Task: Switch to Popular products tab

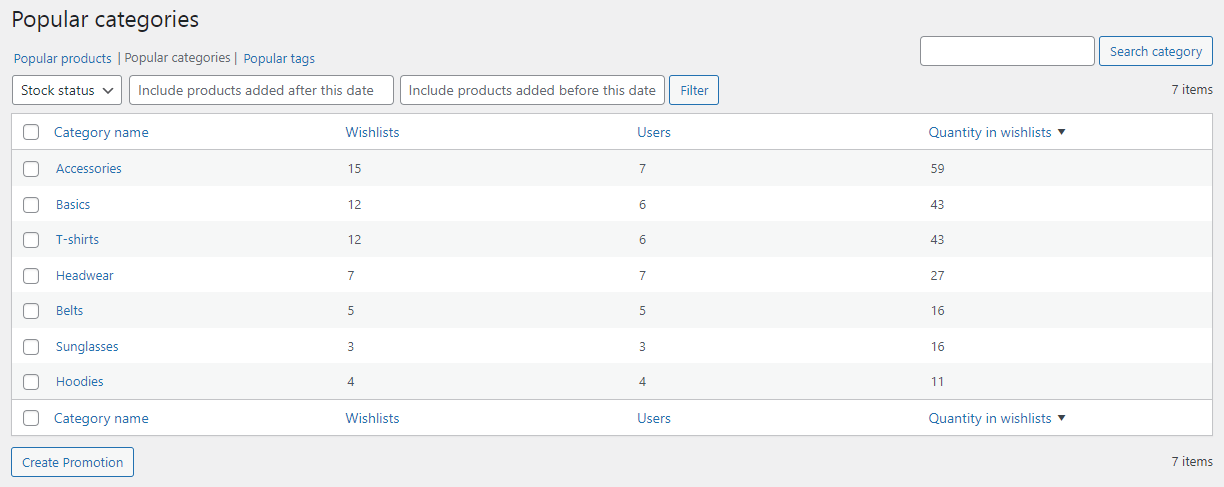Action: click(63, 59)
